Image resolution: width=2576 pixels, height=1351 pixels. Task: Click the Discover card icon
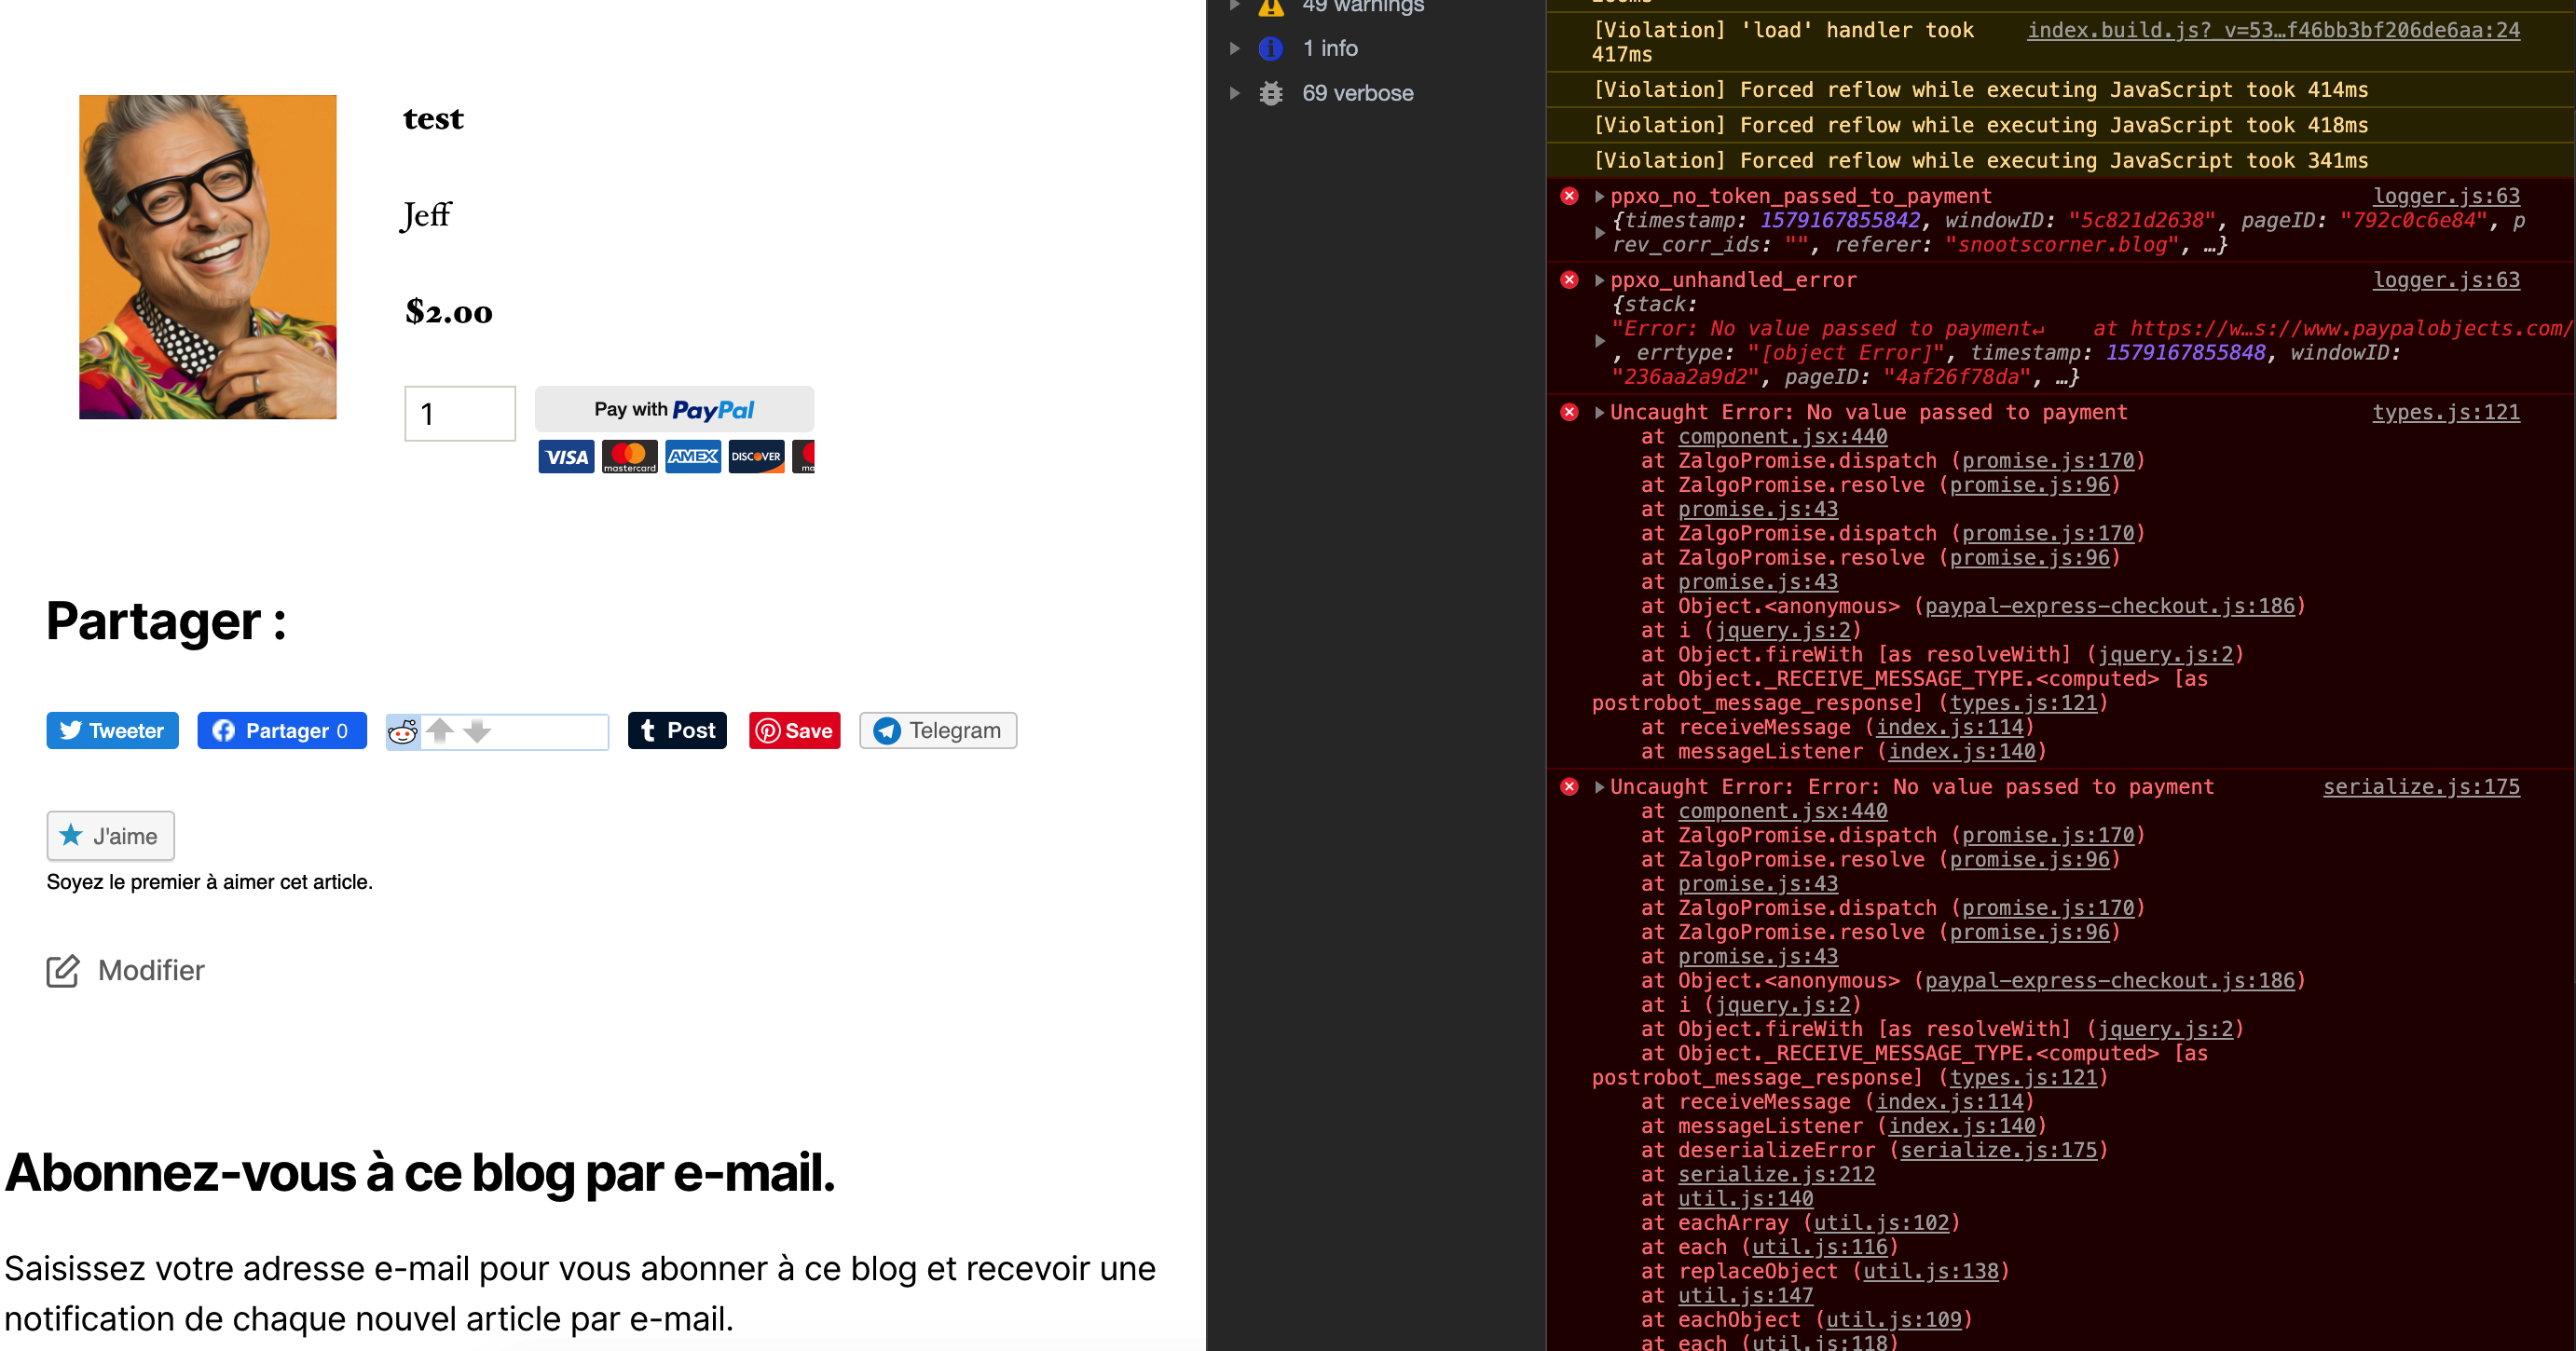coord(756,457)
